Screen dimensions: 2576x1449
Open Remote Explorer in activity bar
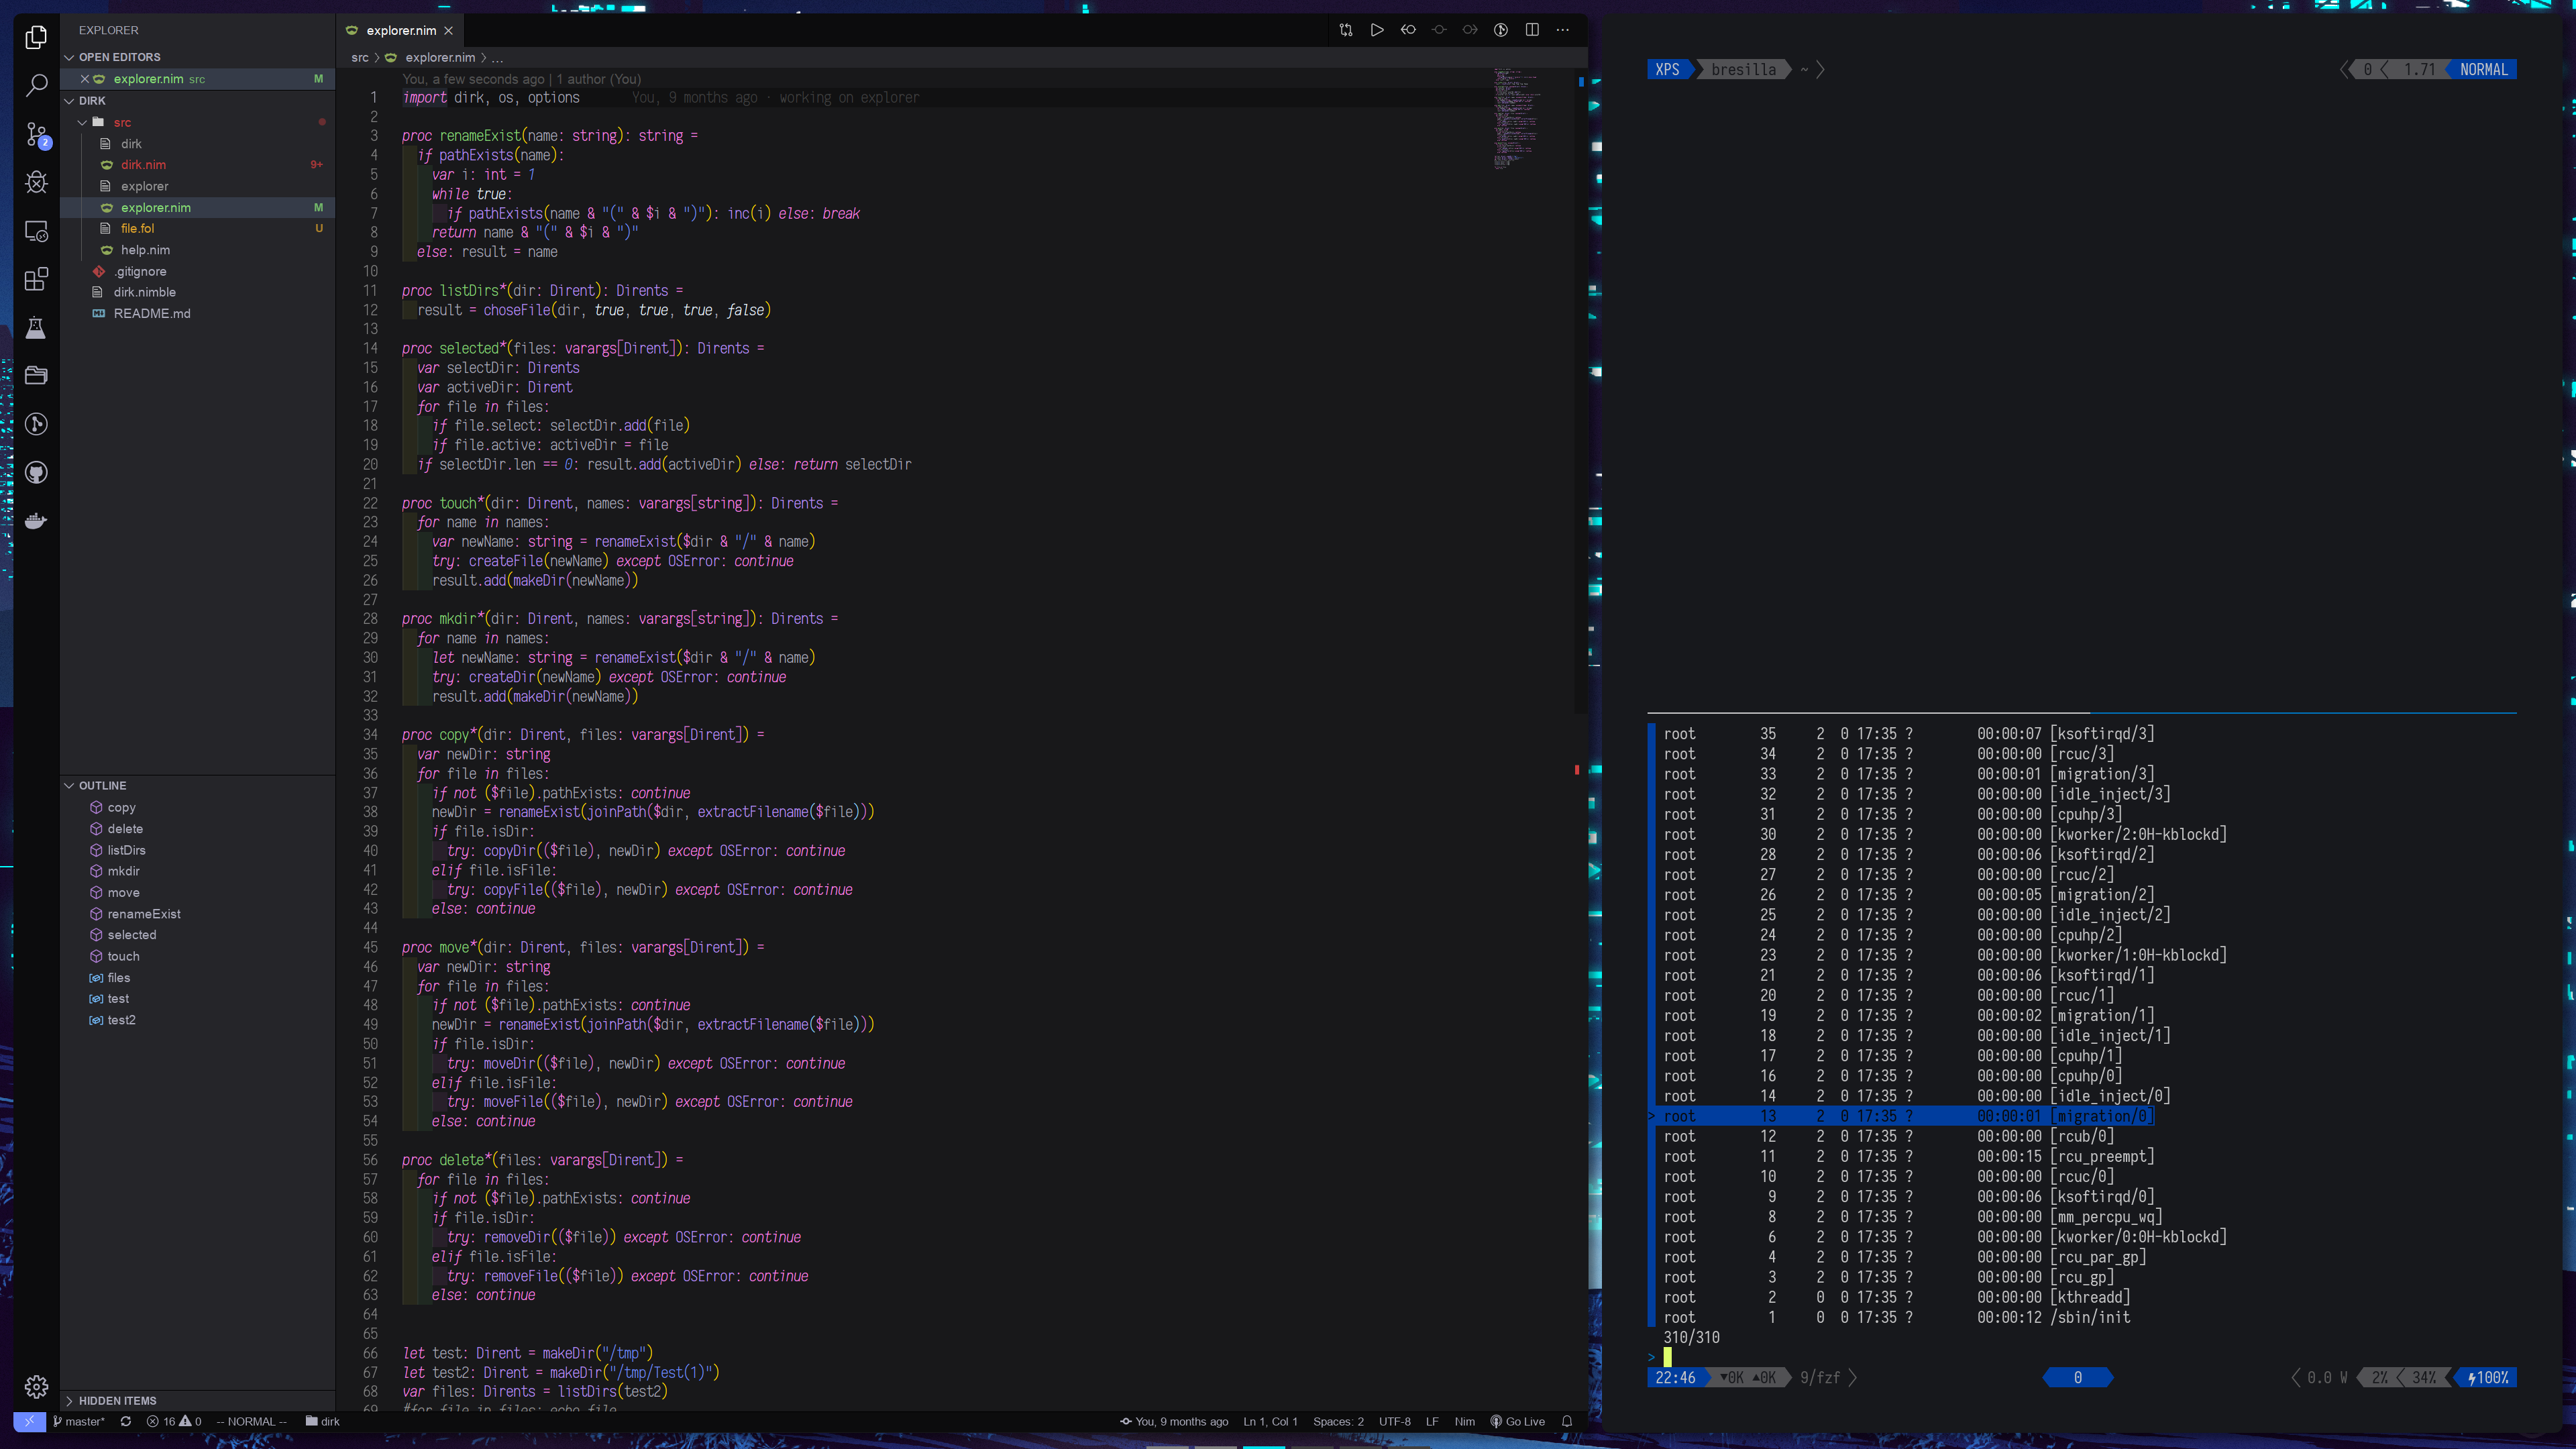pyautogui.click(x=36, y=231)
